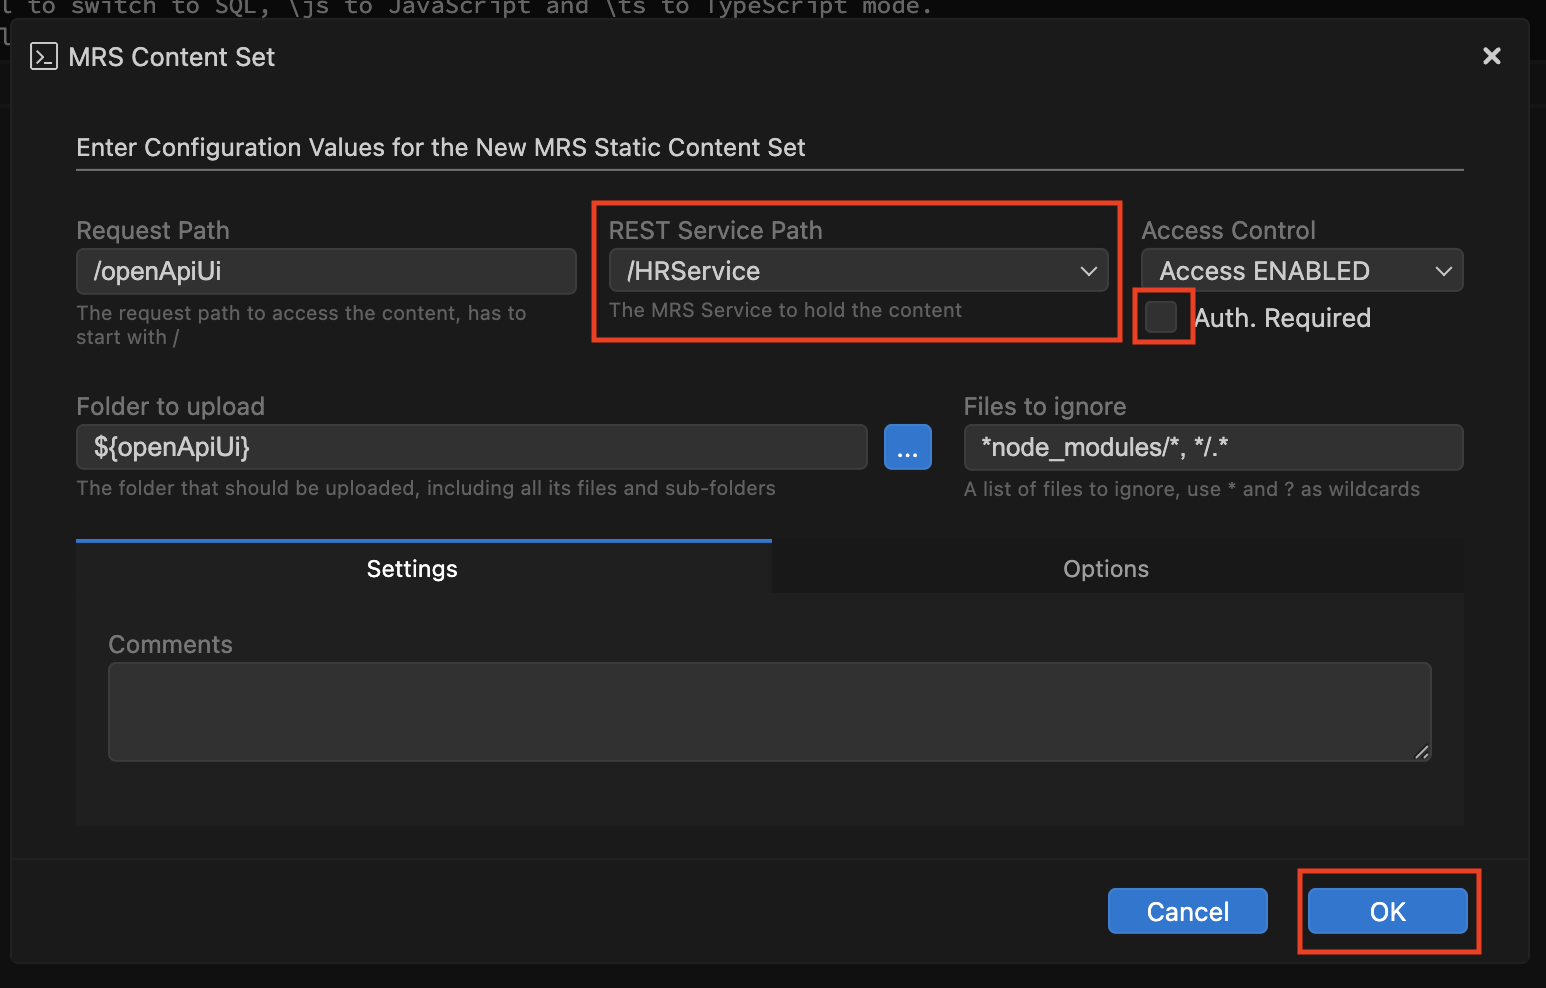Click the 'folder that should be uploaded' hint

pyautogui.click(x=426, y=488)
